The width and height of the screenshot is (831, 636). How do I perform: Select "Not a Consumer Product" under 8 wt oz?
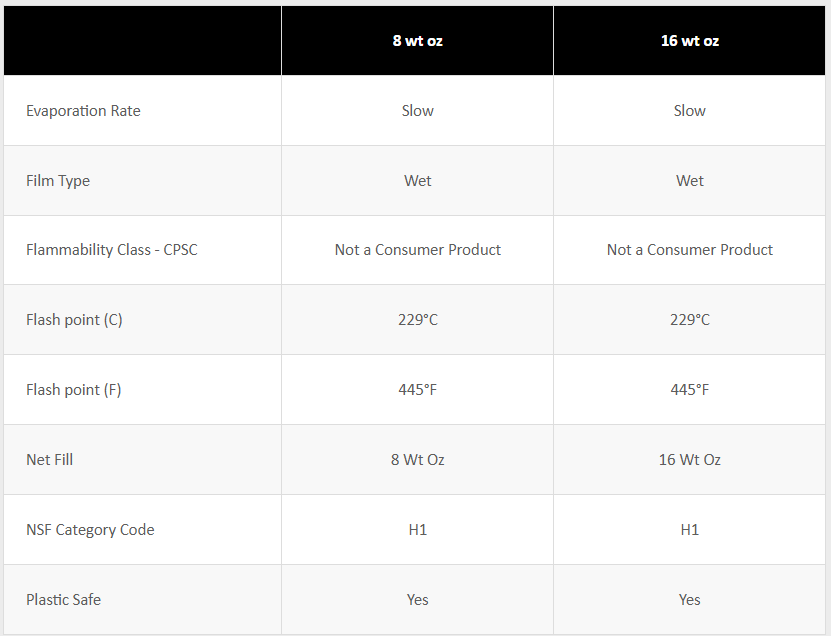[x=417, y=250]
